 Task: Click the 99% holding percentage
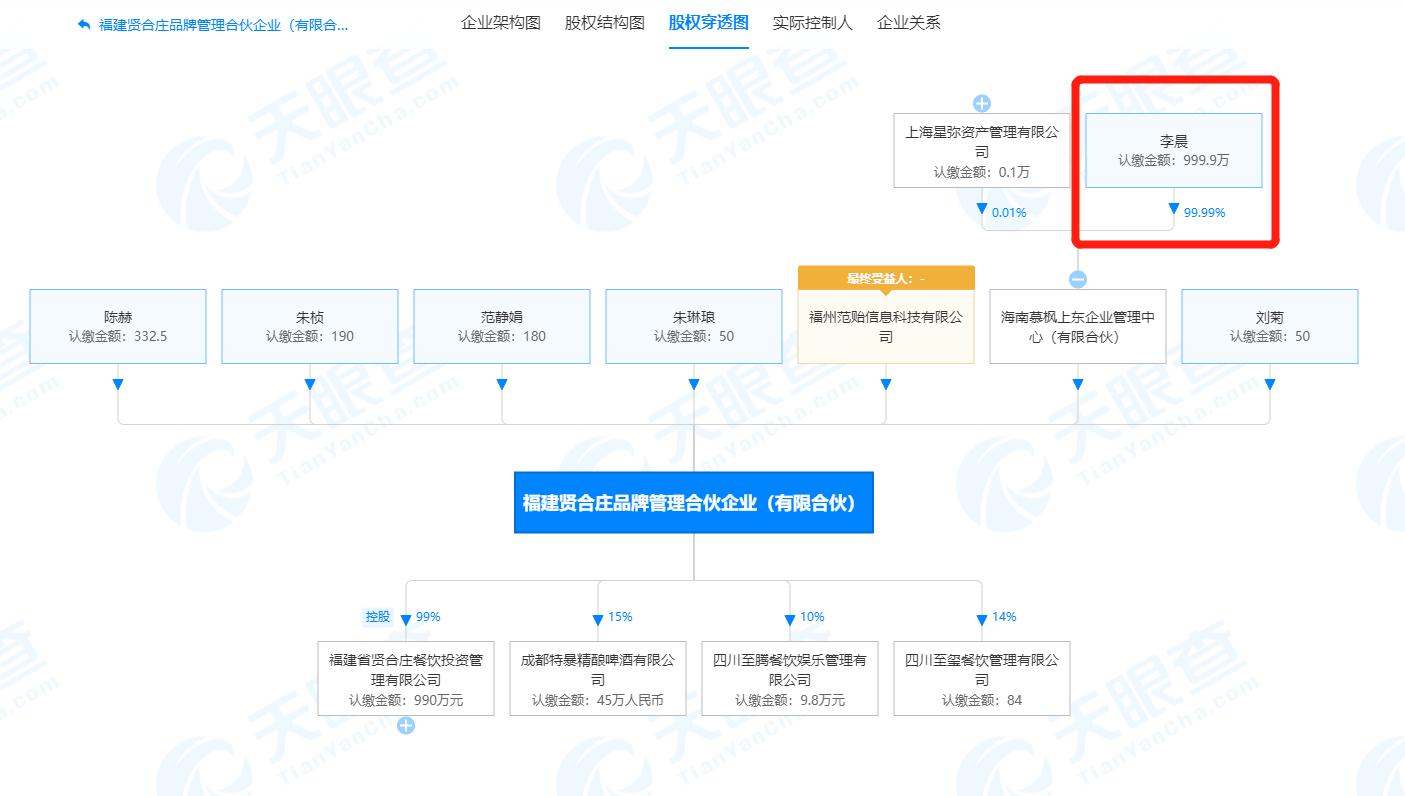click(x=428, y=617)
